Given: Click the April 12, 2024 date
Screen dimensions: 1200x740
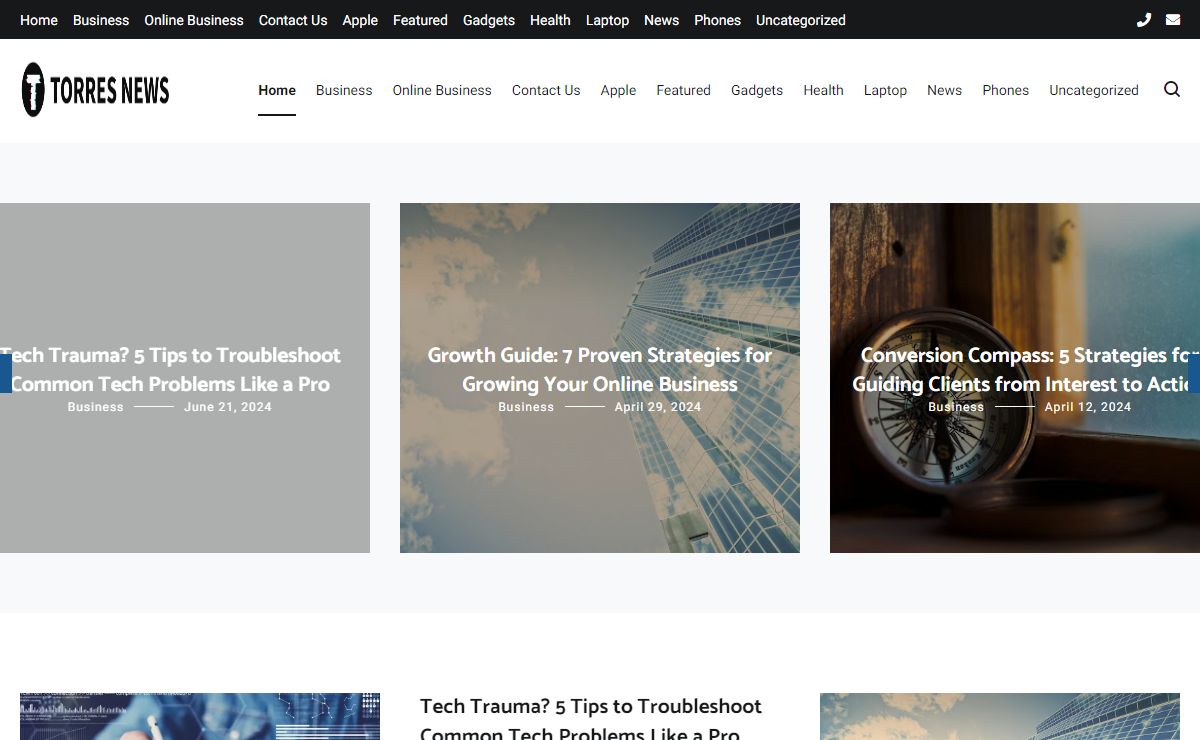Looking at the screenshot, I should pyautogui.click(x=1088, y=407).
